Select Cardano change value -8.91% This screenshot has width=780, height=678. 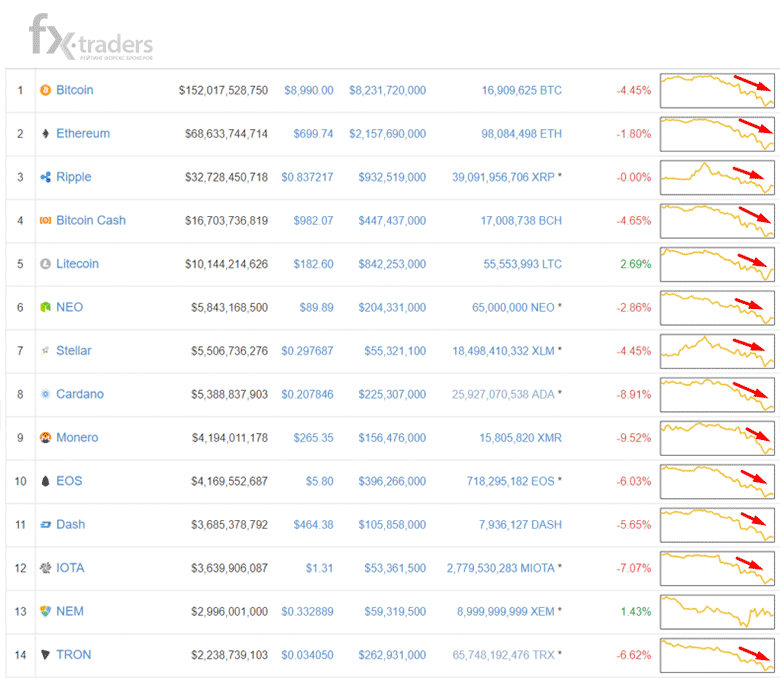pos(634,394)
